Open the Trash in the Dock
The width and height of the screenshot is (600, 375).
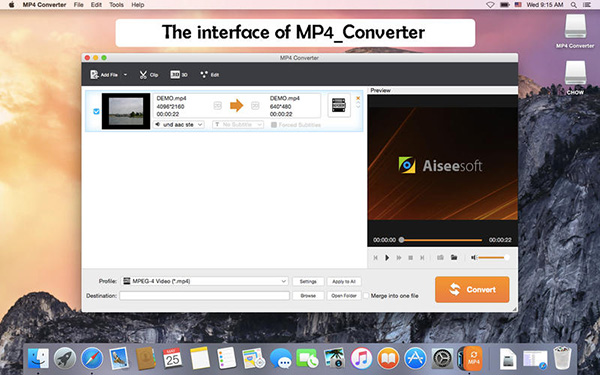click(562, 358)
